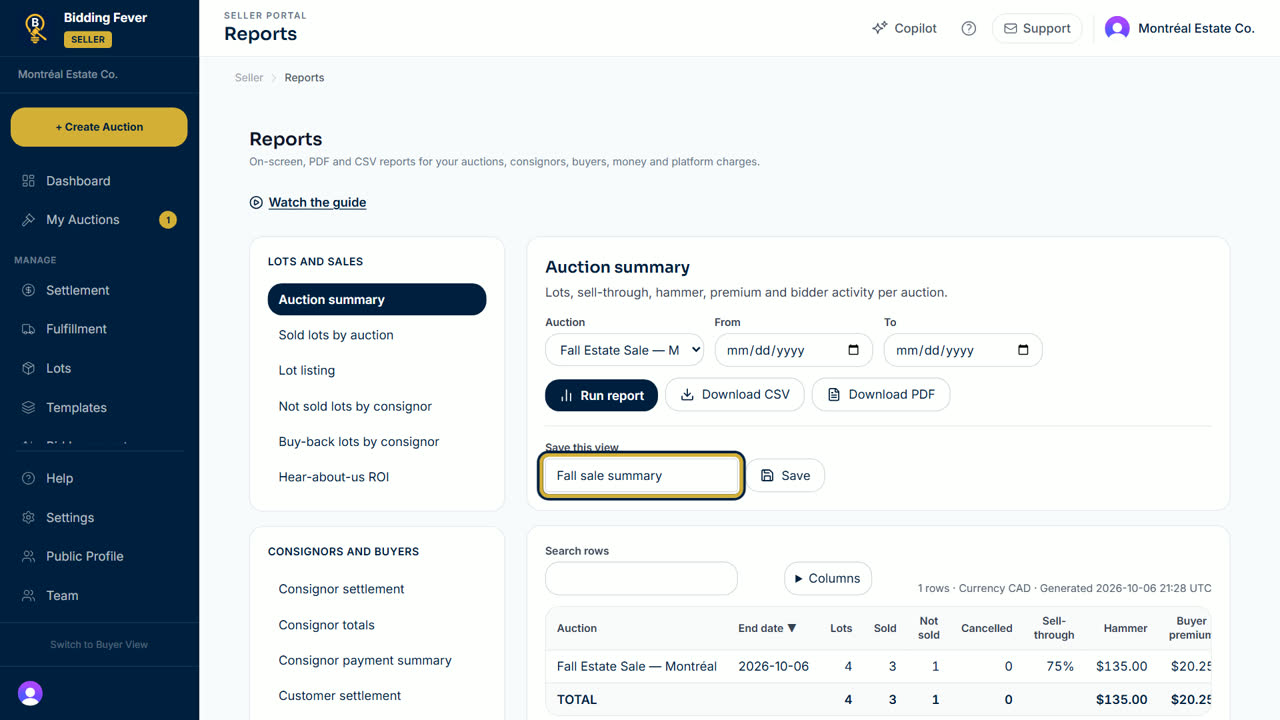The height and width of the screenshot is (720, 1280).
Task: Click the Run report button
Action: 601,395
